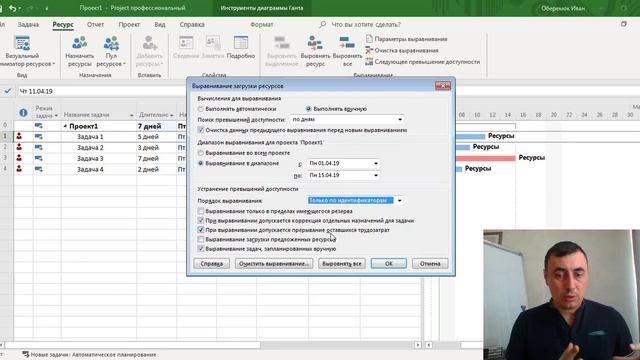
Task: Select 'Выполнять автоматически' radio button
Action: coord(200,109)
